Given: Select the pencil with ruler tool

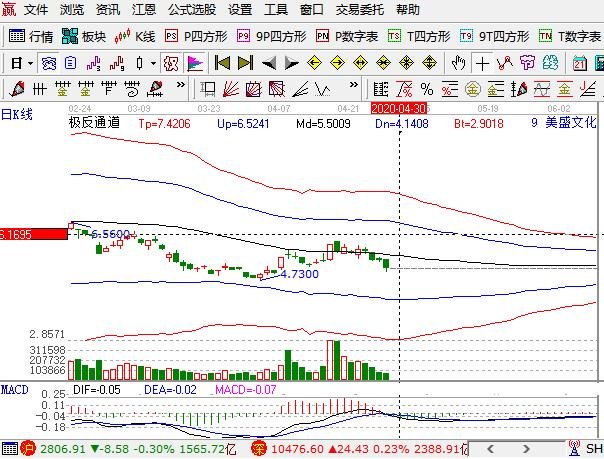Looking at the screenshot, I should coord(156,89).
